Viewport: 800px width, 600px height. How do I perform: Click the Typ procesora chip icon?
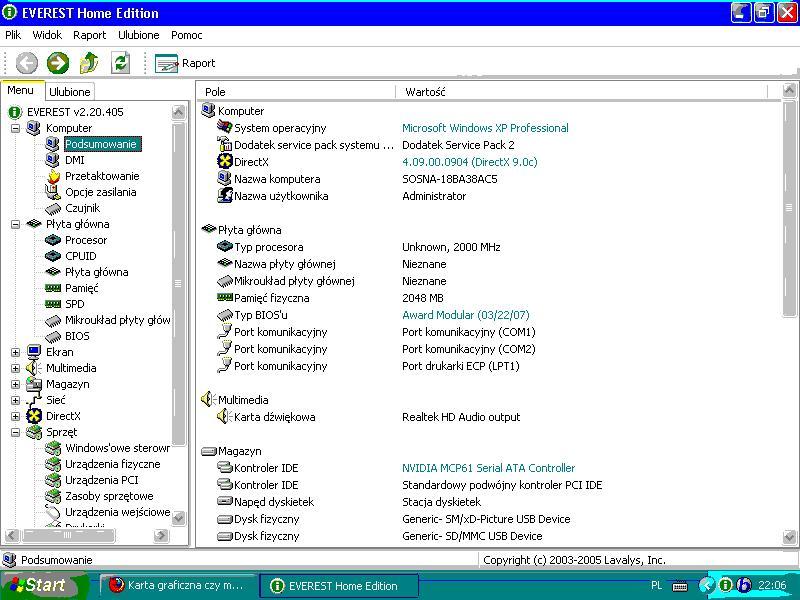click(224, 247)
